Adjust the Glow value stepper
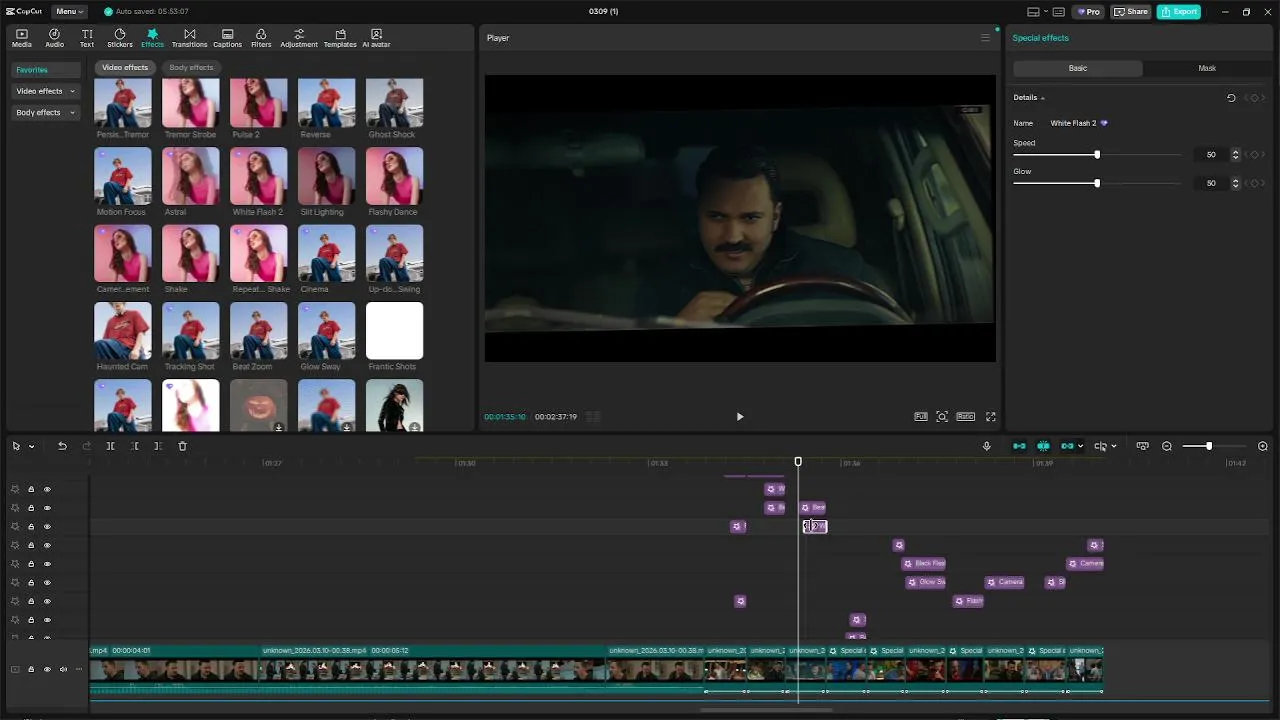The image size is (1280, 720). (1236, 183)
